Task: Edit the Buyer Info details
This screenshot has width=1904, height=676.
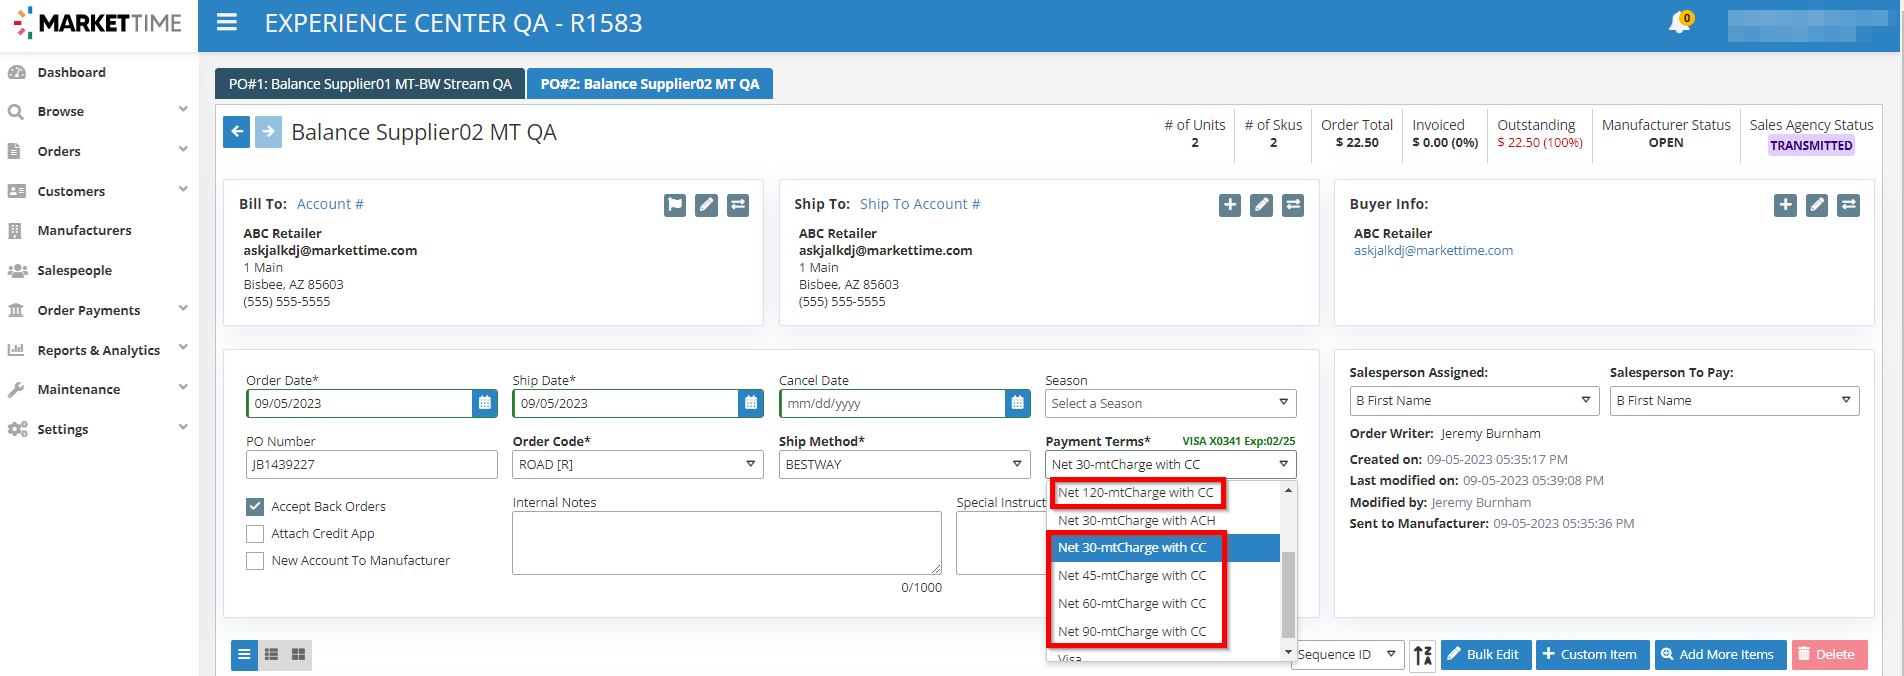Action: click(x=1817, y=205)
